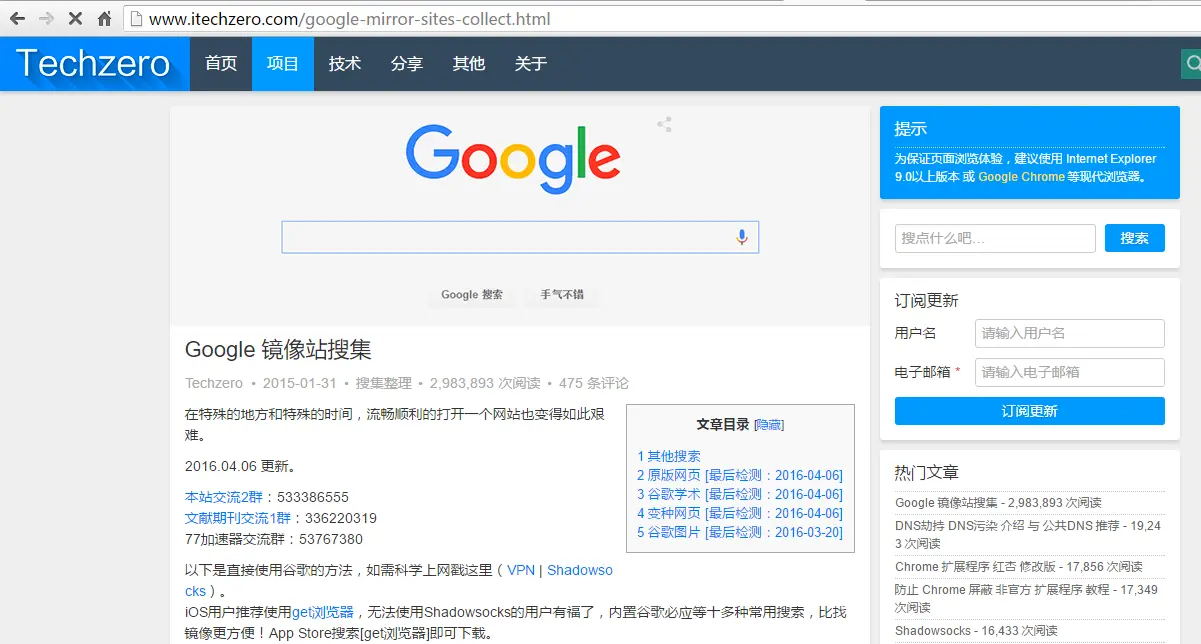Jump to 4 变种网页 section
Viewport: 1201px width, 644px height.
click(740, 513)
